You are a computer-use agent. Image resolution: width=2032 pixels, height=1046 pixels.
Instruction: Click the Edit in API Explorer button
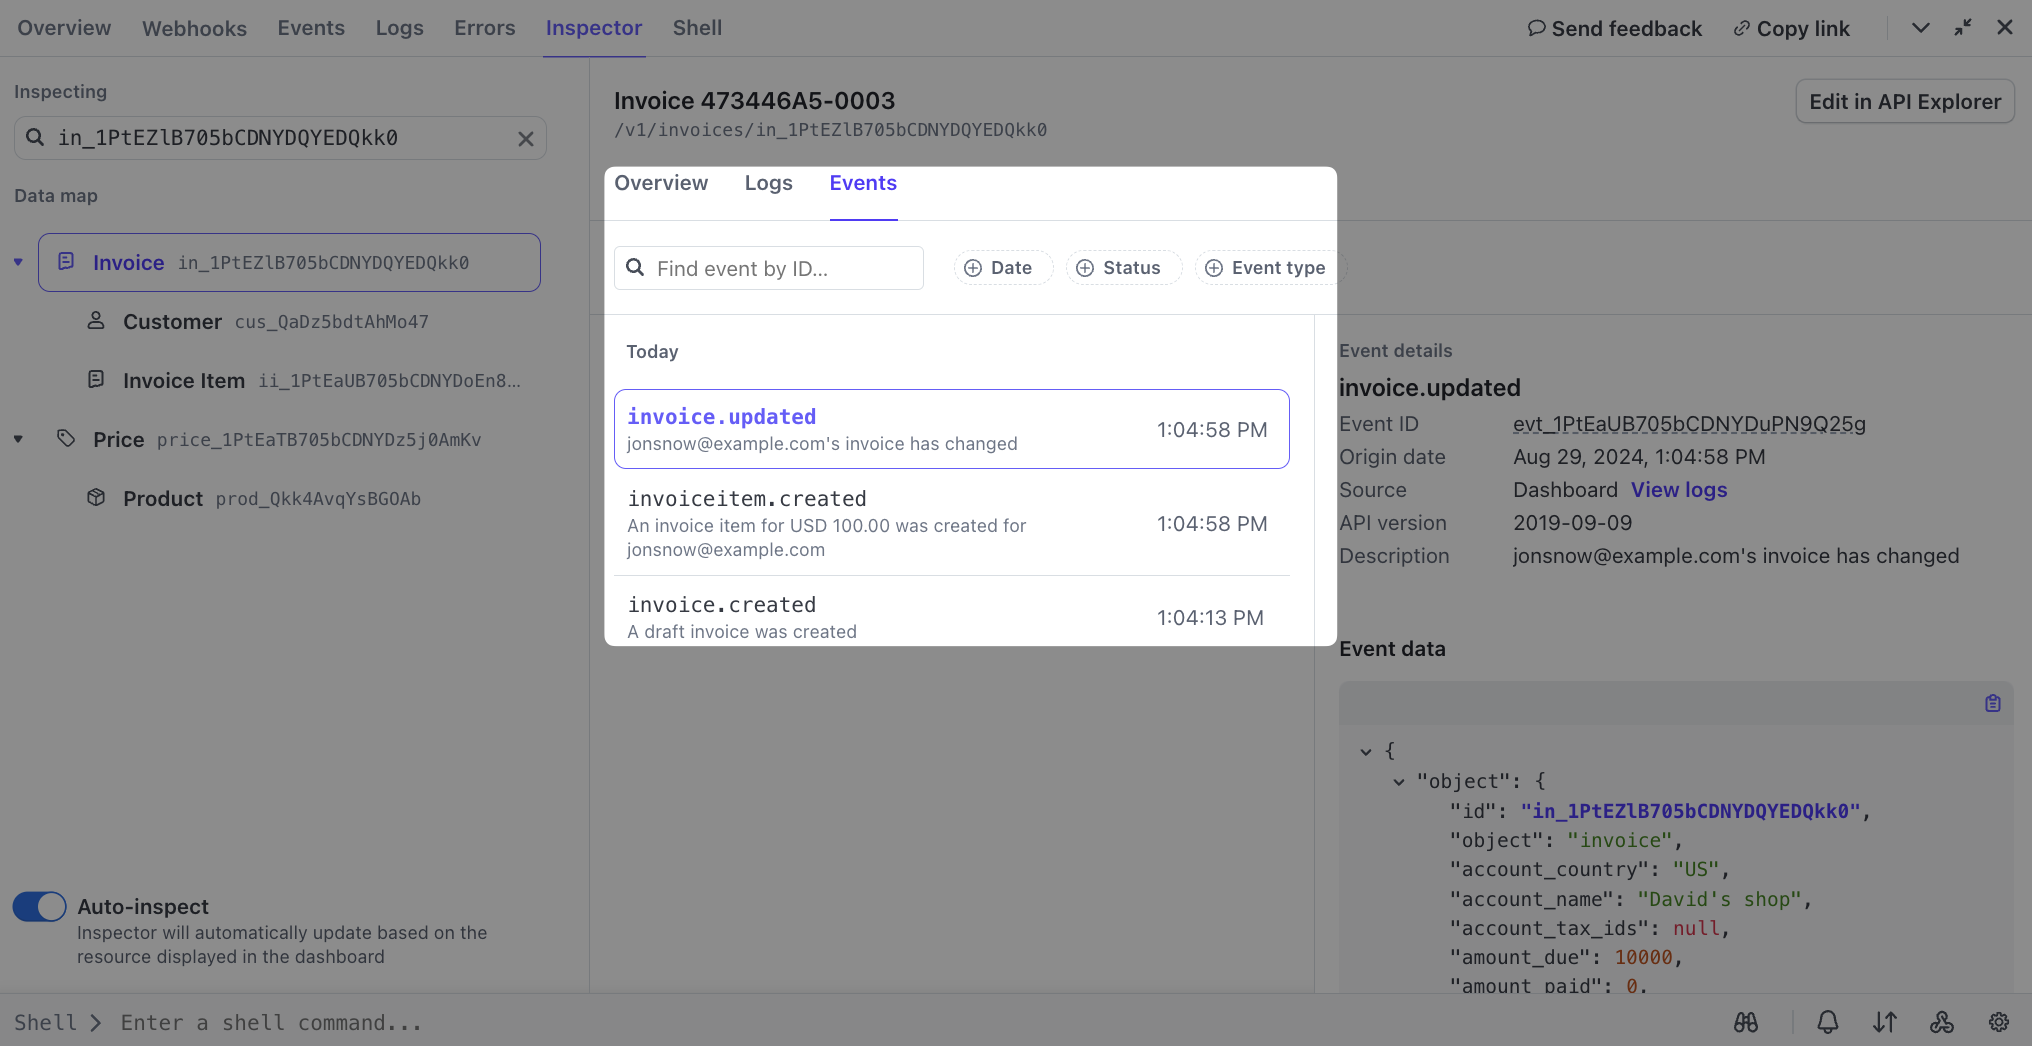click(x=1904, y=102)
